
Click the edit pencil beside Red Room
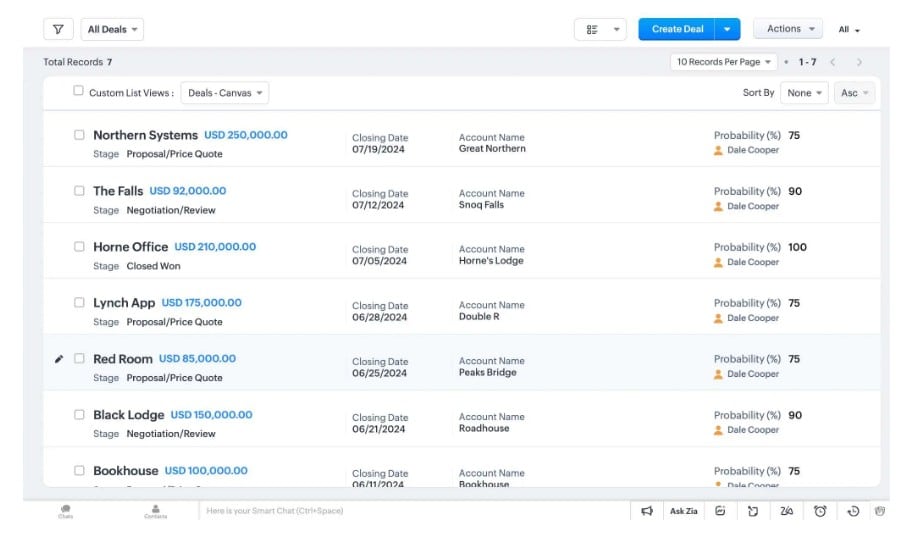(59, 359)
